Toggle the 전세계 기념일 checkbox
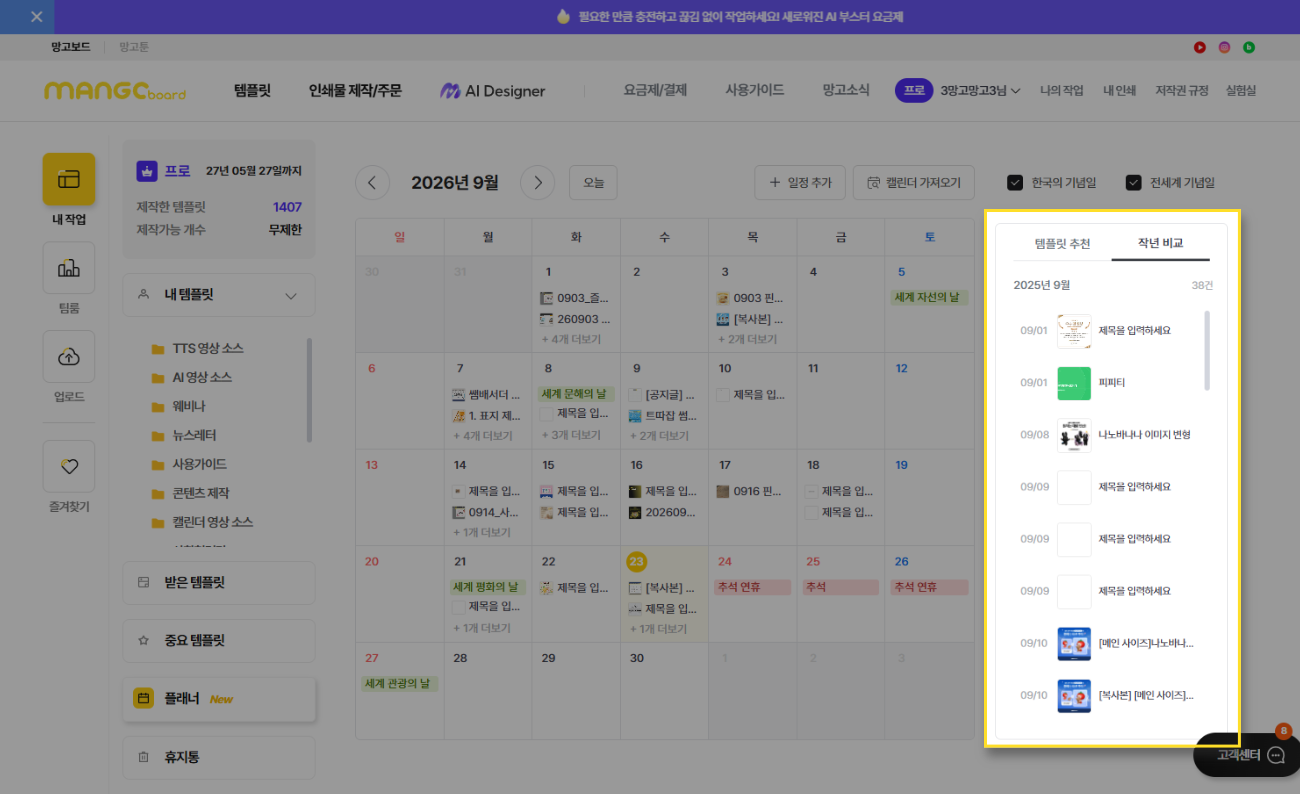The height and width of the screenshot is (794, 1300). pos(1134,183)
